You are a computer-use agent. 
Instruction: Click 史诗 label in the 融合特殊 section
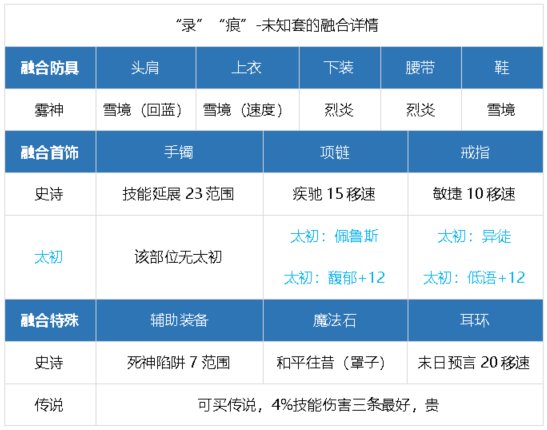click(x=49, y=363)
